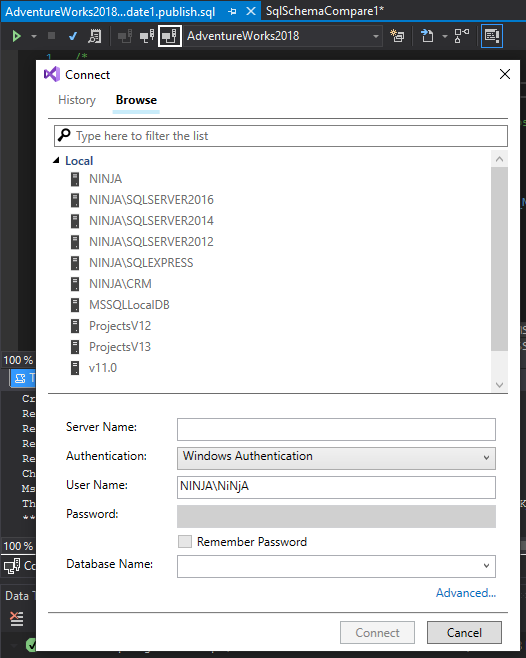Close the Connect dialog
Screen dimensions: 526x658
[505, 74]
